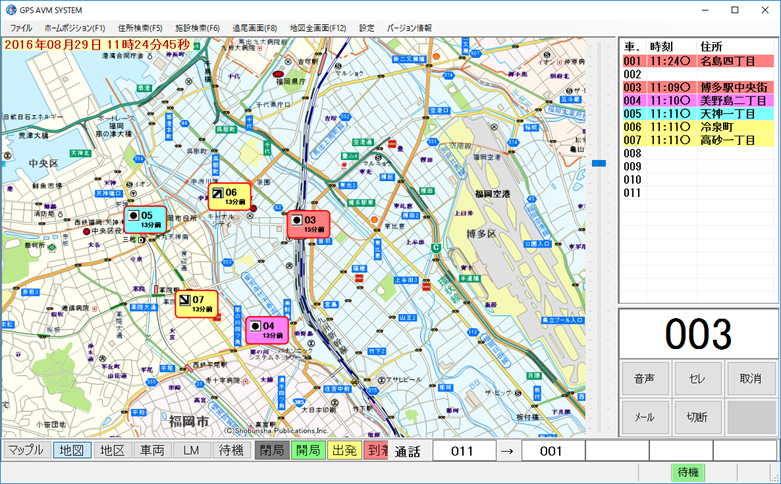Click the red vehicle 03 marker
The image size is (781, 484).
[308, 224]
